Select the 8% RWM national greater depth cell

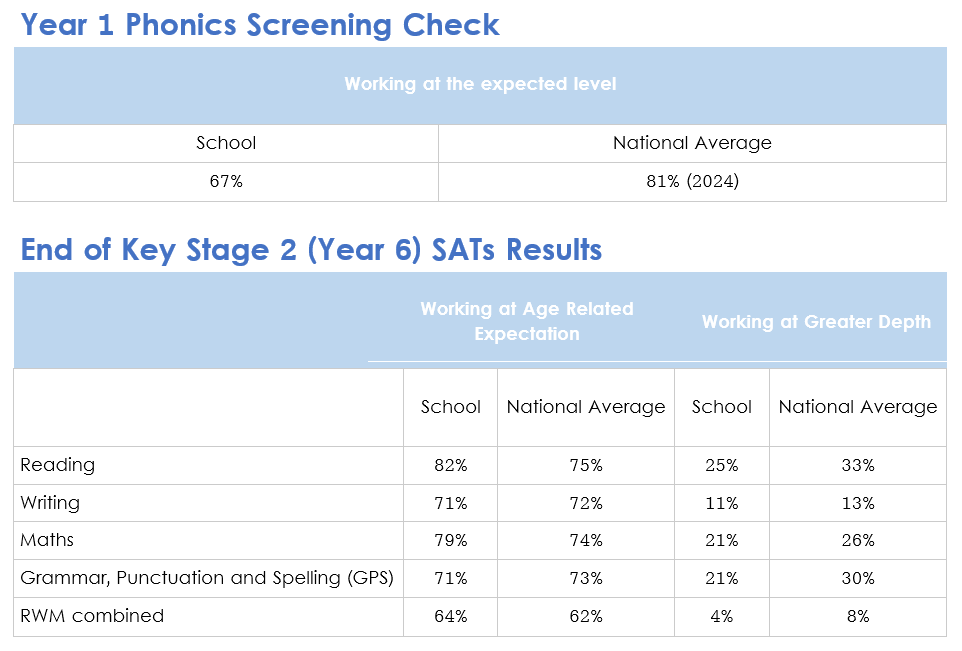point(857,616)
